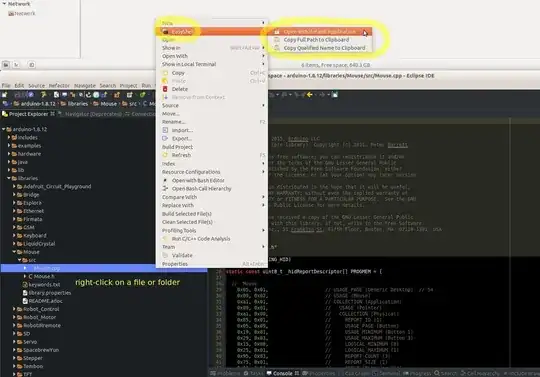Open the Show In submenu
The image size is (540, 377).
point(212,48)
